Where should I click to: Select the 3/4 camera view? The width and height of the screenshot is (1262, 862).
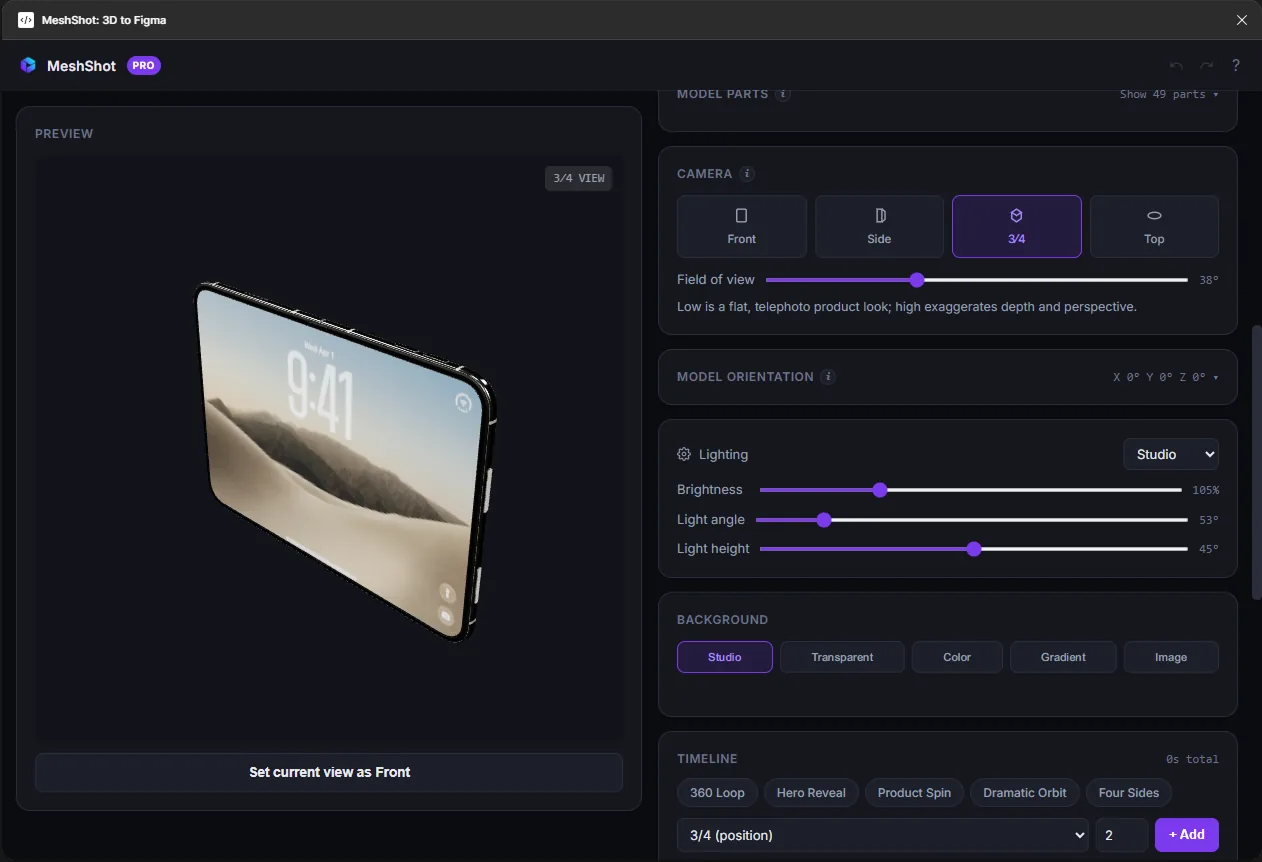[x=1017, y=227]
